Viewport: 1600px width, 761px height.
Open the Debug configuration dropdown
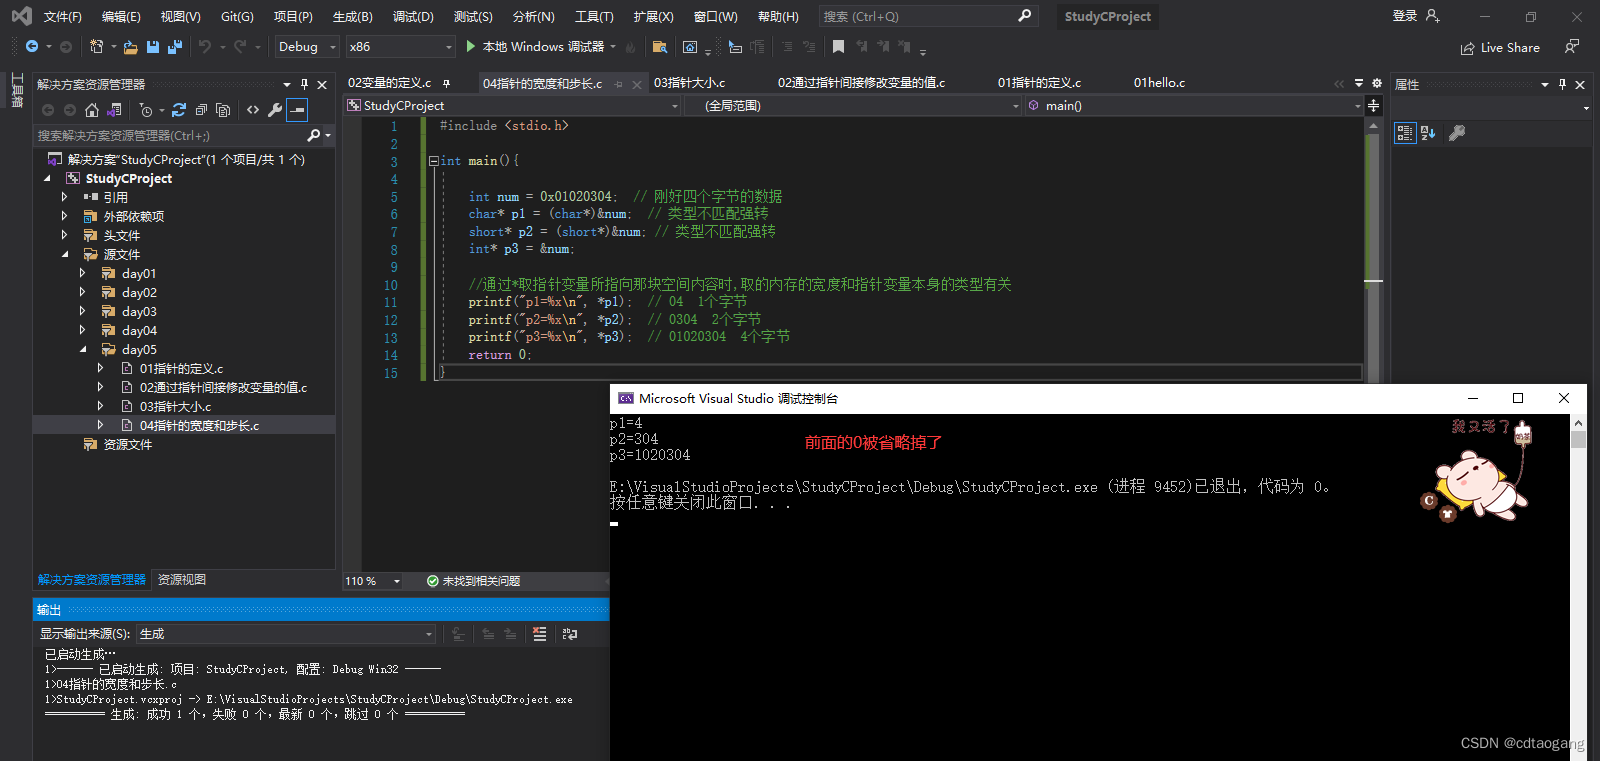pyautogui.click(x=307, y=47)
